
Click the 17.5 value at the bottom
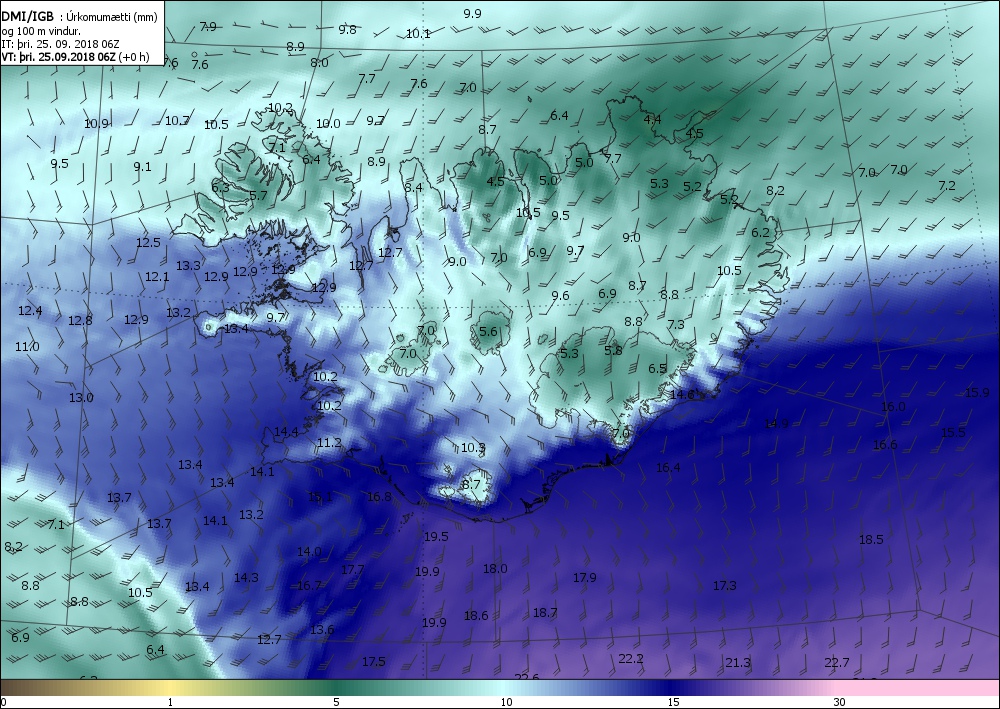374,661
